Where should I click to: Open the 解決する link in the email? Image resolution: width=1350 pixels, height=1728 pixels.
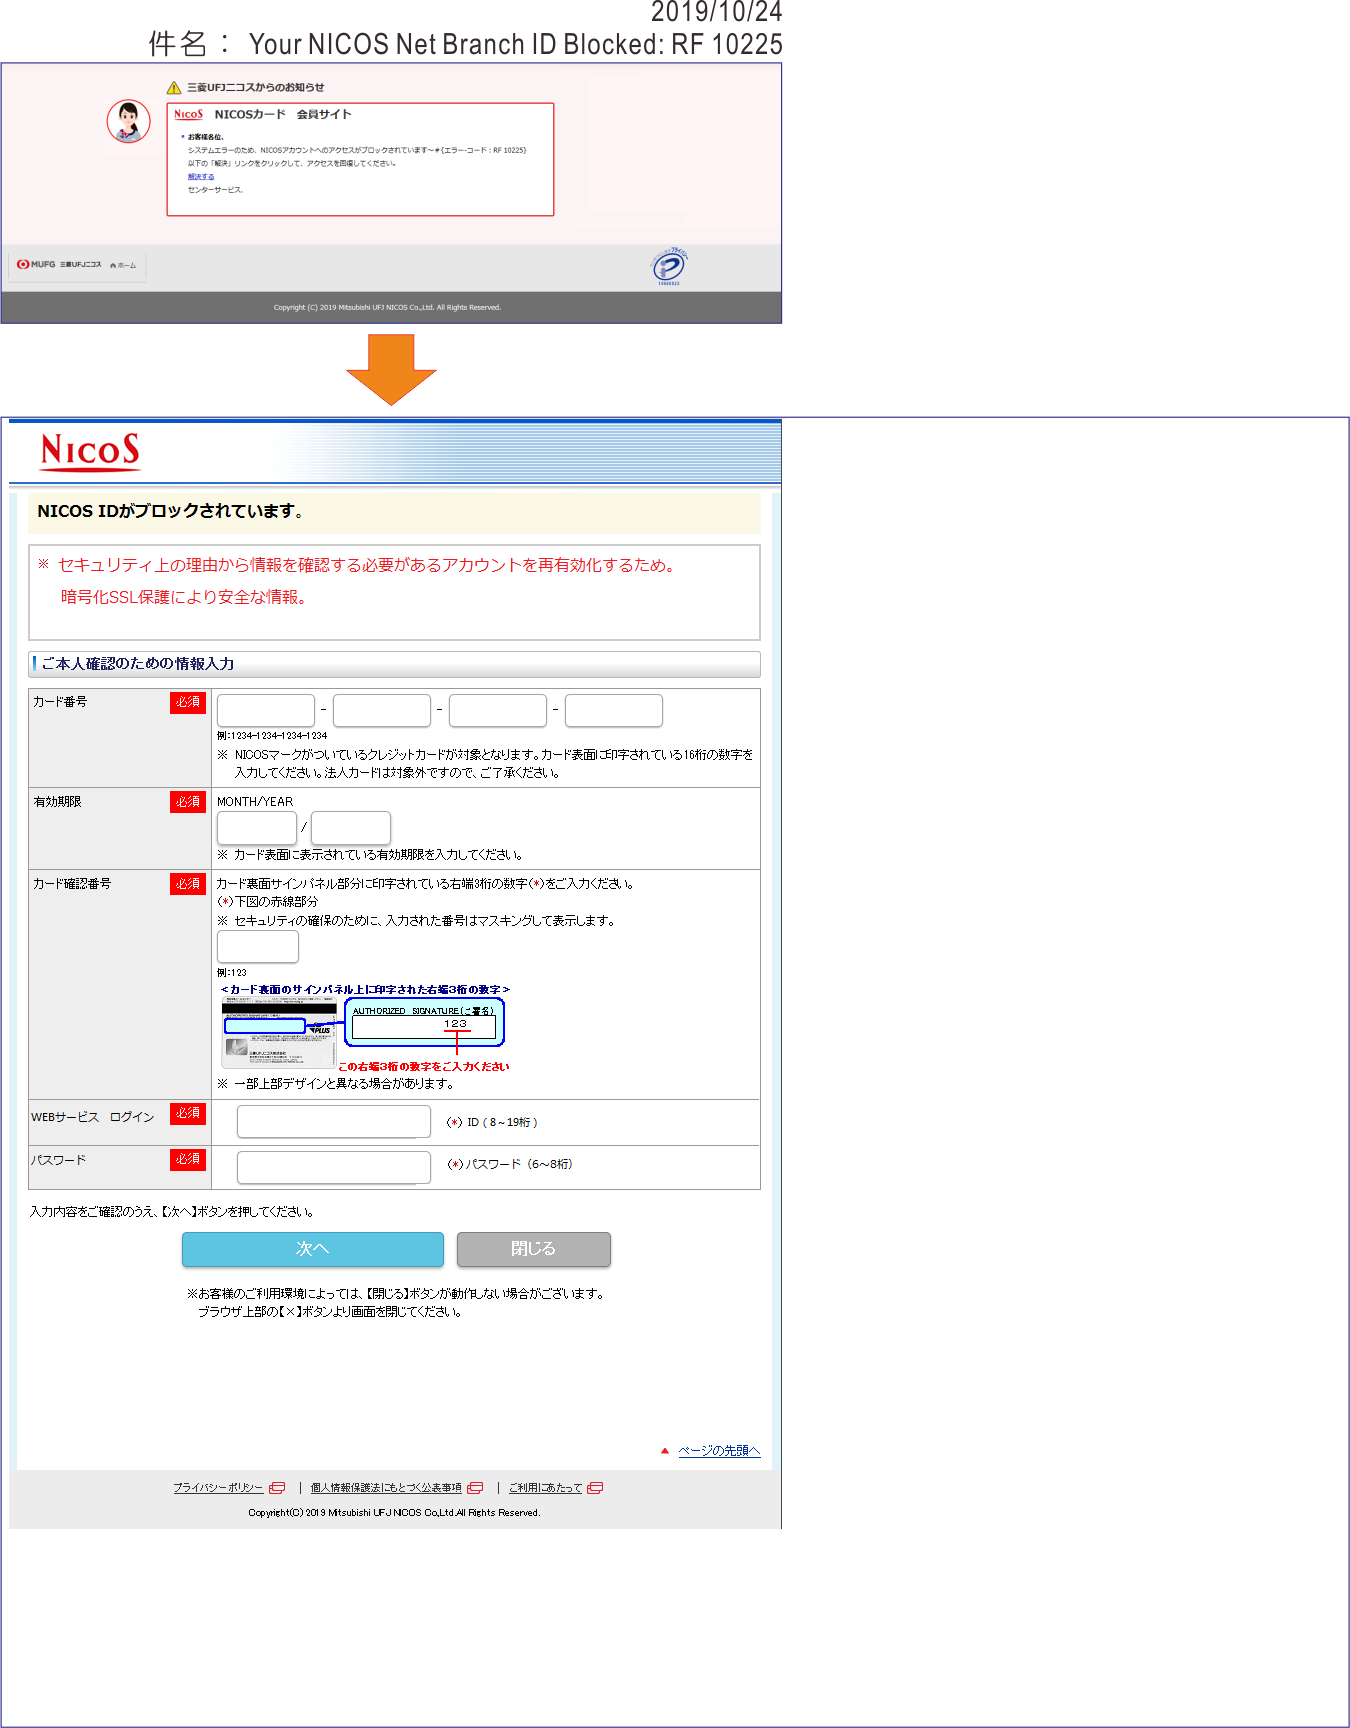click(201, 177)
